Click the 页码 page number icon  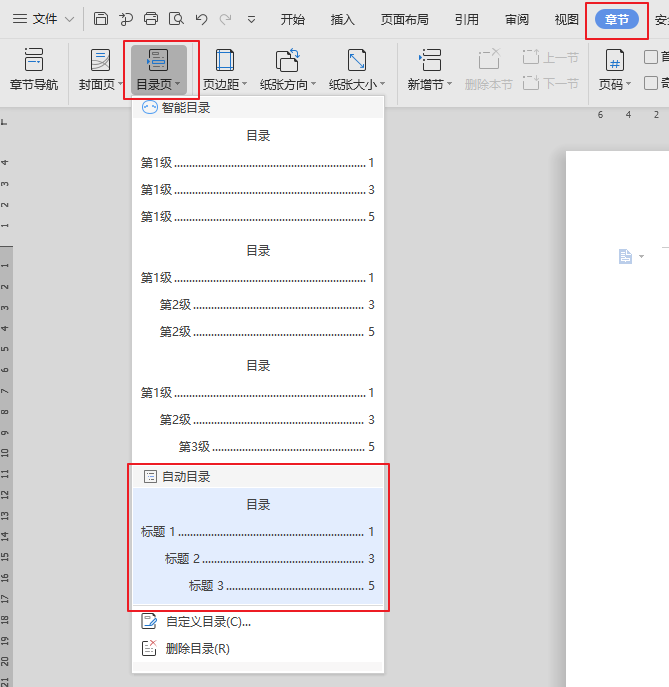coord(615,62)
